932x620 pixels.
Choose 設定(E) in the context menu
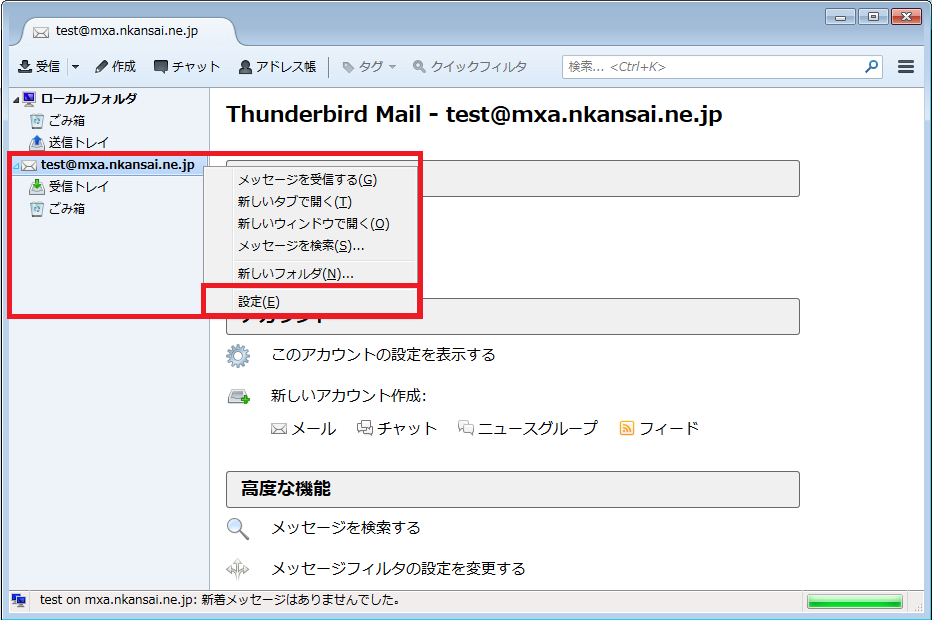[309, 301]
